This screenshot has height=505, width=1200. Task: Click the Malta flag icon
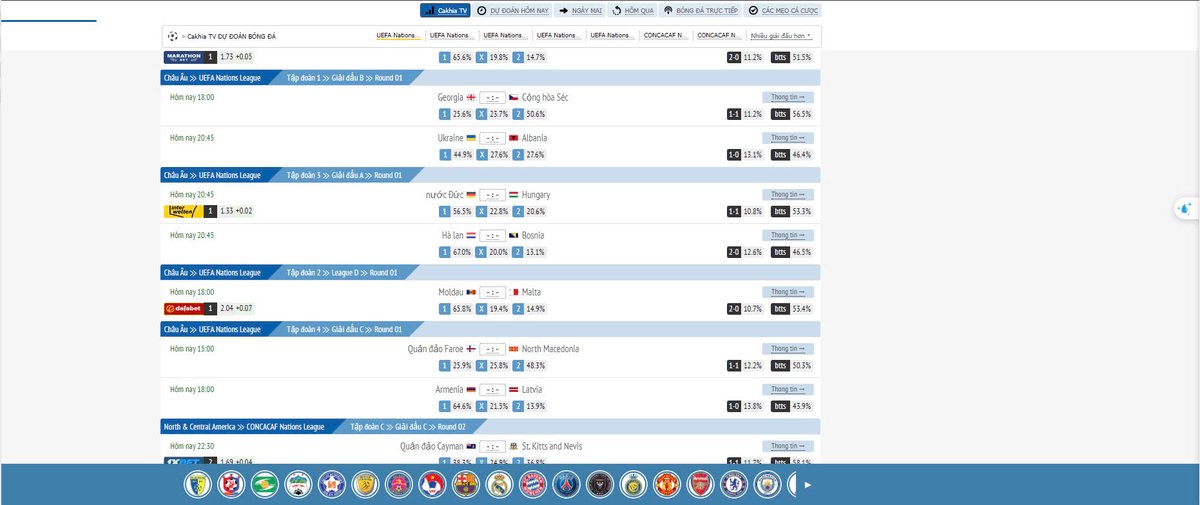coord(513,292)
